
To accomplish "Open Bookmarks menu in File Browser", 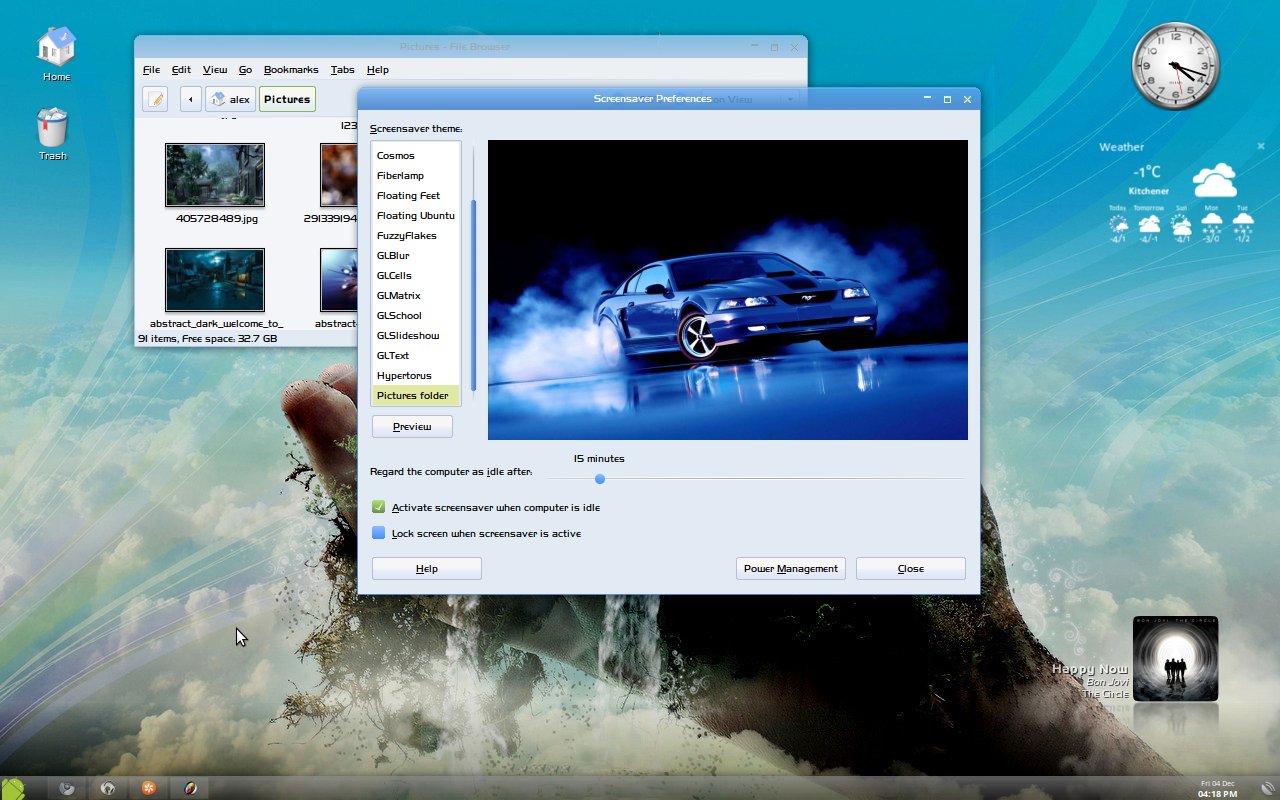I will (291, 70).
